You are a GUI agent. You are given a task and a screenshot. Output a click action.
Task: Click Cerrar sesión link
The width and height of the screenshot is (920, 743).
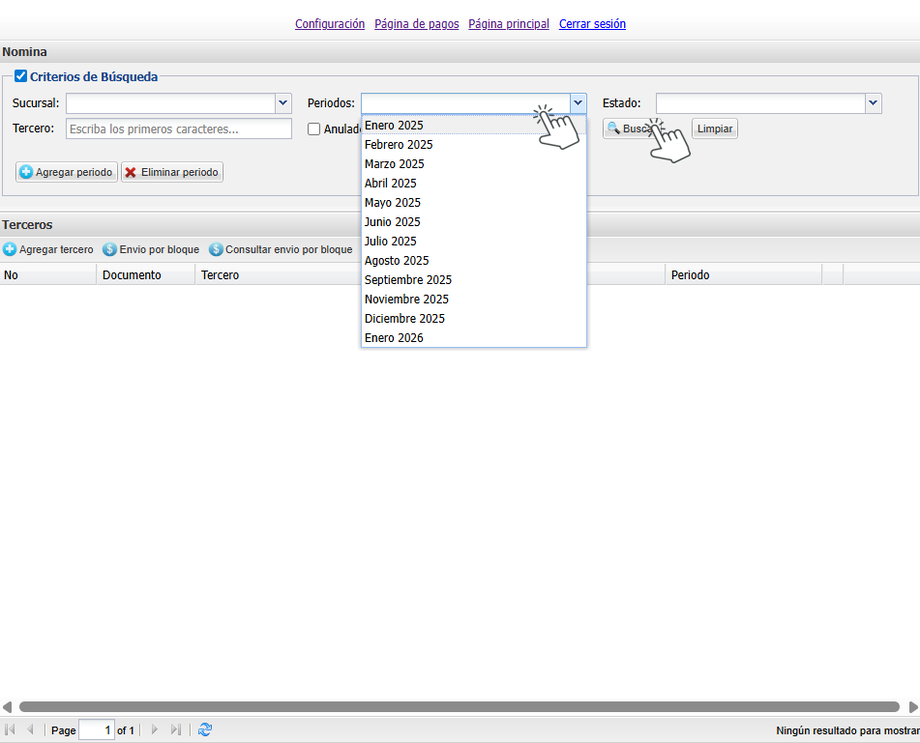point(592,24)
